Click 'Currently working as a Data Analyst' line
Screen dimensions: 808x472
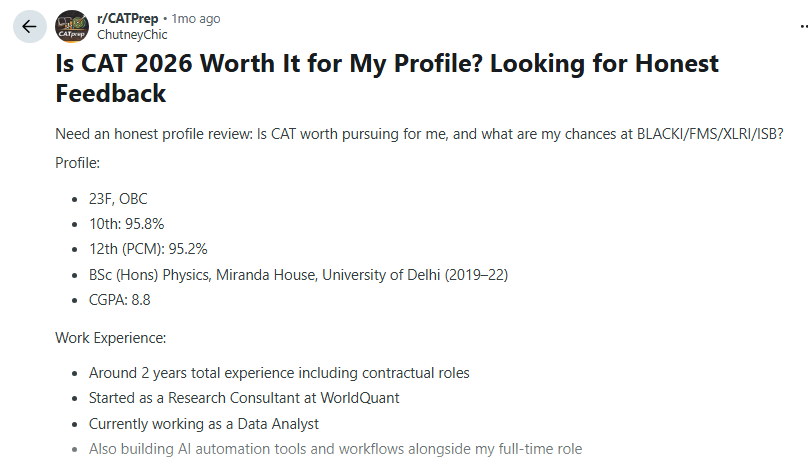(204, 424)
